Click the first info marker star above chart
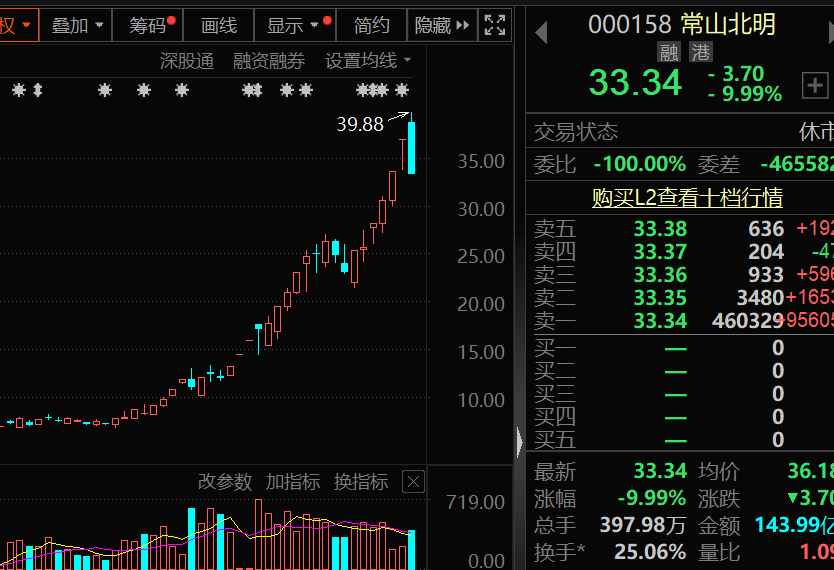 click(x=18, y=91)
